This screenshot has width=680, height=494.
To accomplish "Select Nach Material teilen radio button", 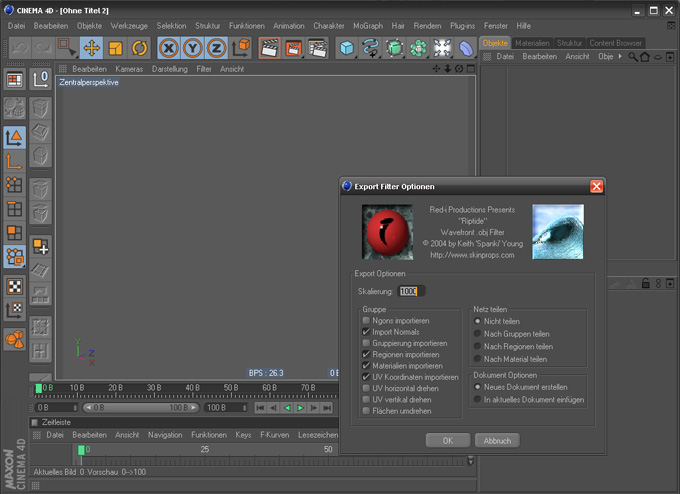I will coord(478,359).
